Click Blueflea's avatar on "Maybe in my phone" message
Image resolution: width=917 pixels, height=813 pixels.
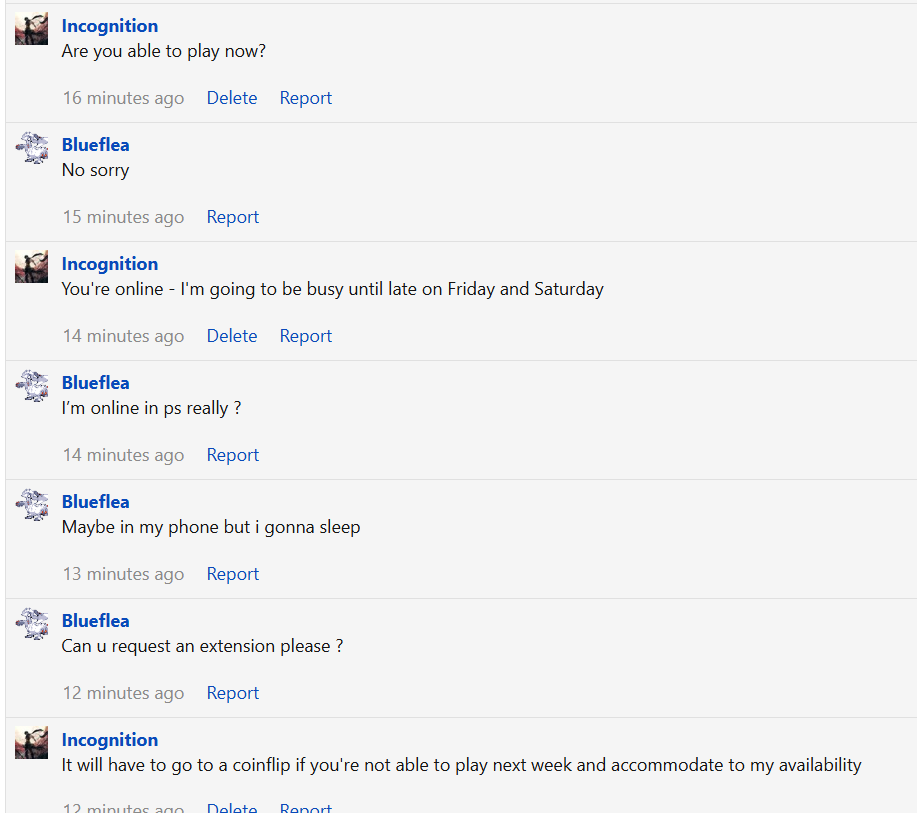coord(32,505)
